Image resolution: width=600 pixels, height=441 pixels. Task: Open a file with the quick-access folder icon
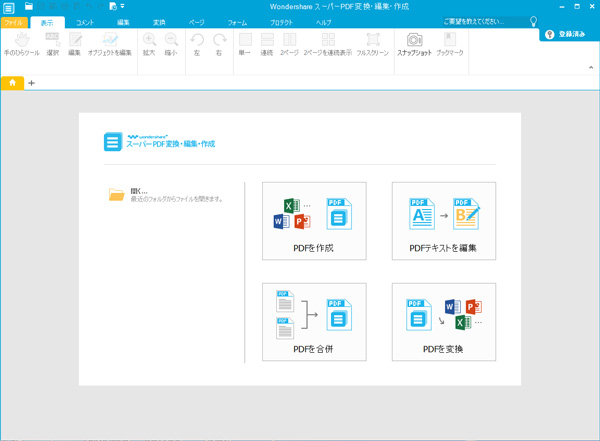tap(29, 6)
